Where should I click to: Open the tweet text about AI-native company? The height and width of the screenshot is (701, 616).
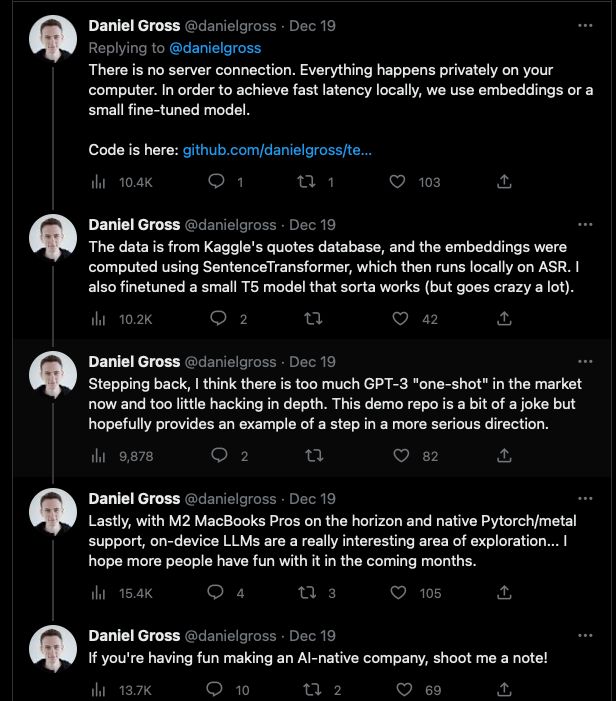318,657
